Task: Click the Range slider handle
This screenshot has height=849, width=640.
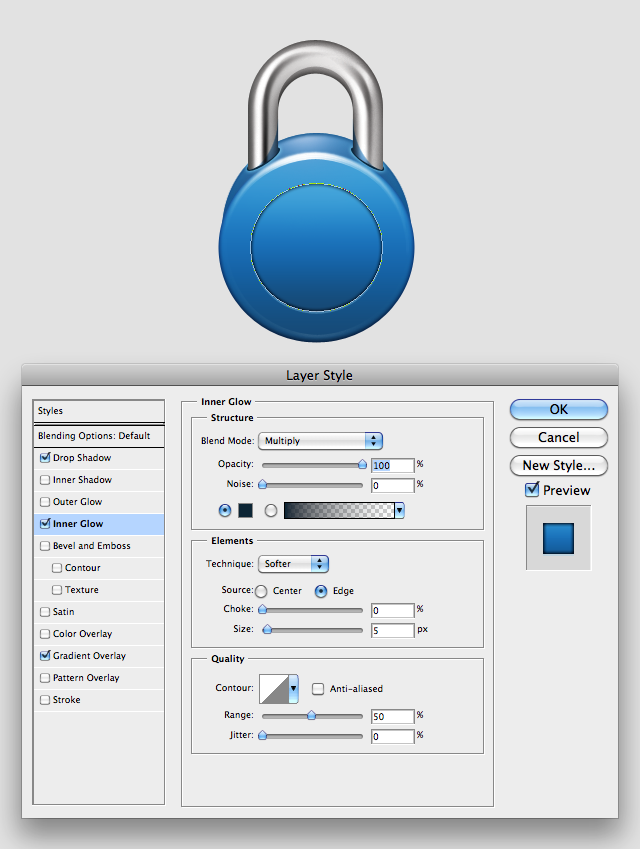Action: pyautogui.click(x=311, y=715)
